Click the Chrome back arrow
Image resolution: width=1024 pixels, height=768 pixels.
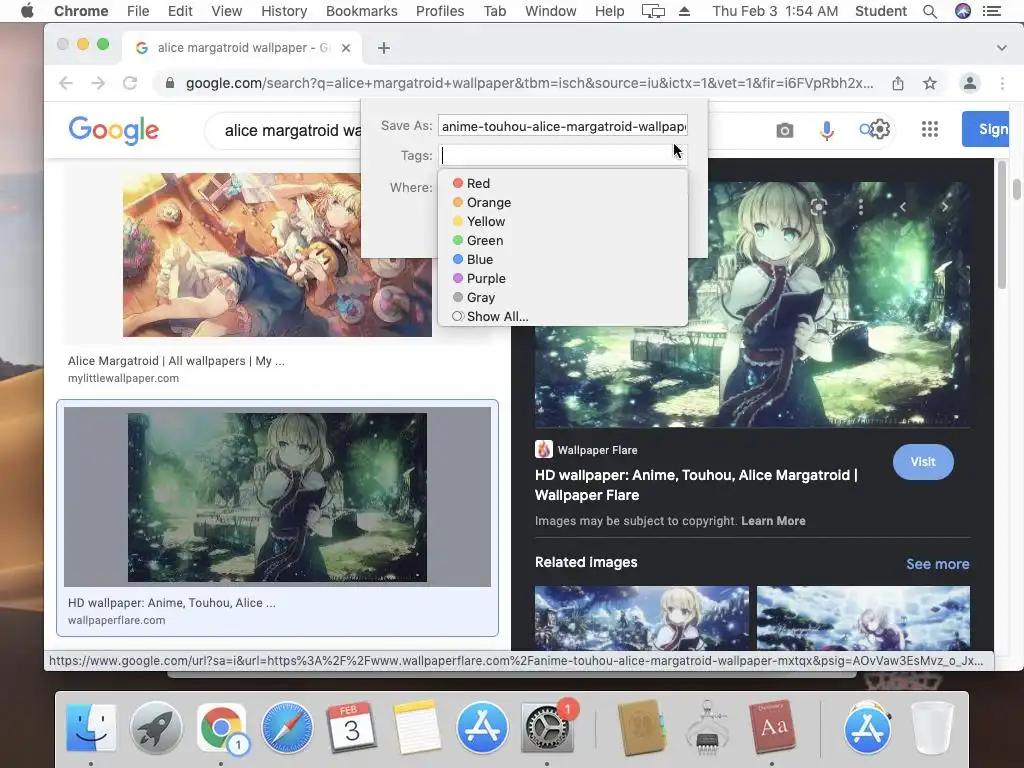coord(66,83)
